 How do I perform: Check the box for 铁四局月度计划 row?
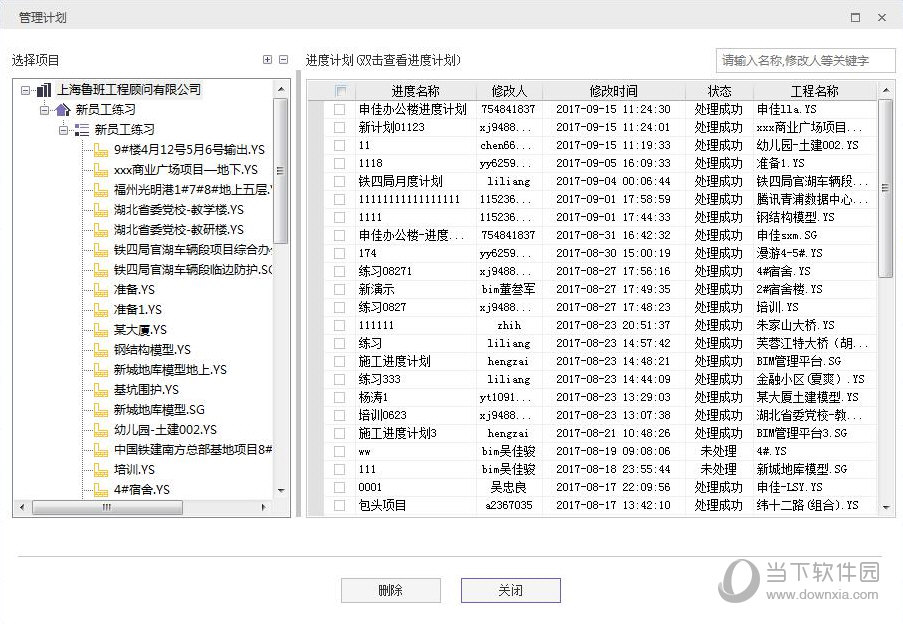[x=340, y=182]
